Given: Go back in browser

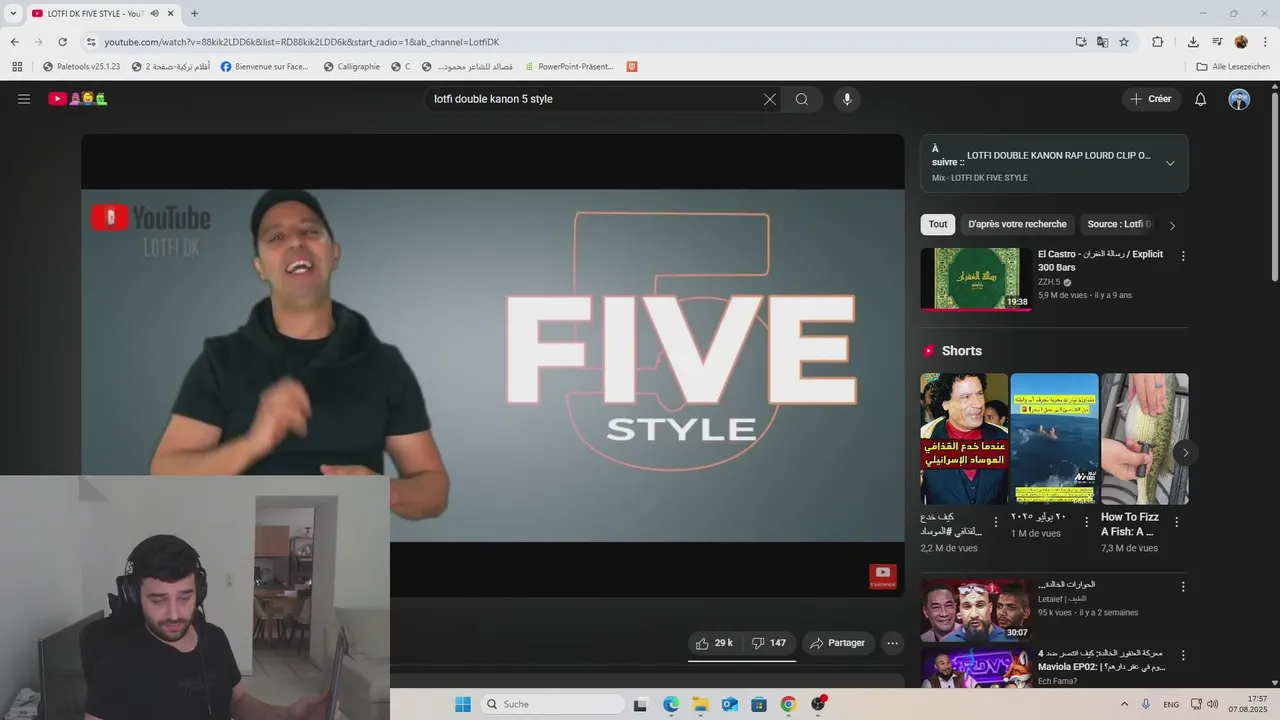Looking at the screenshot, I should pyautogui.click(x=14, y=42).
